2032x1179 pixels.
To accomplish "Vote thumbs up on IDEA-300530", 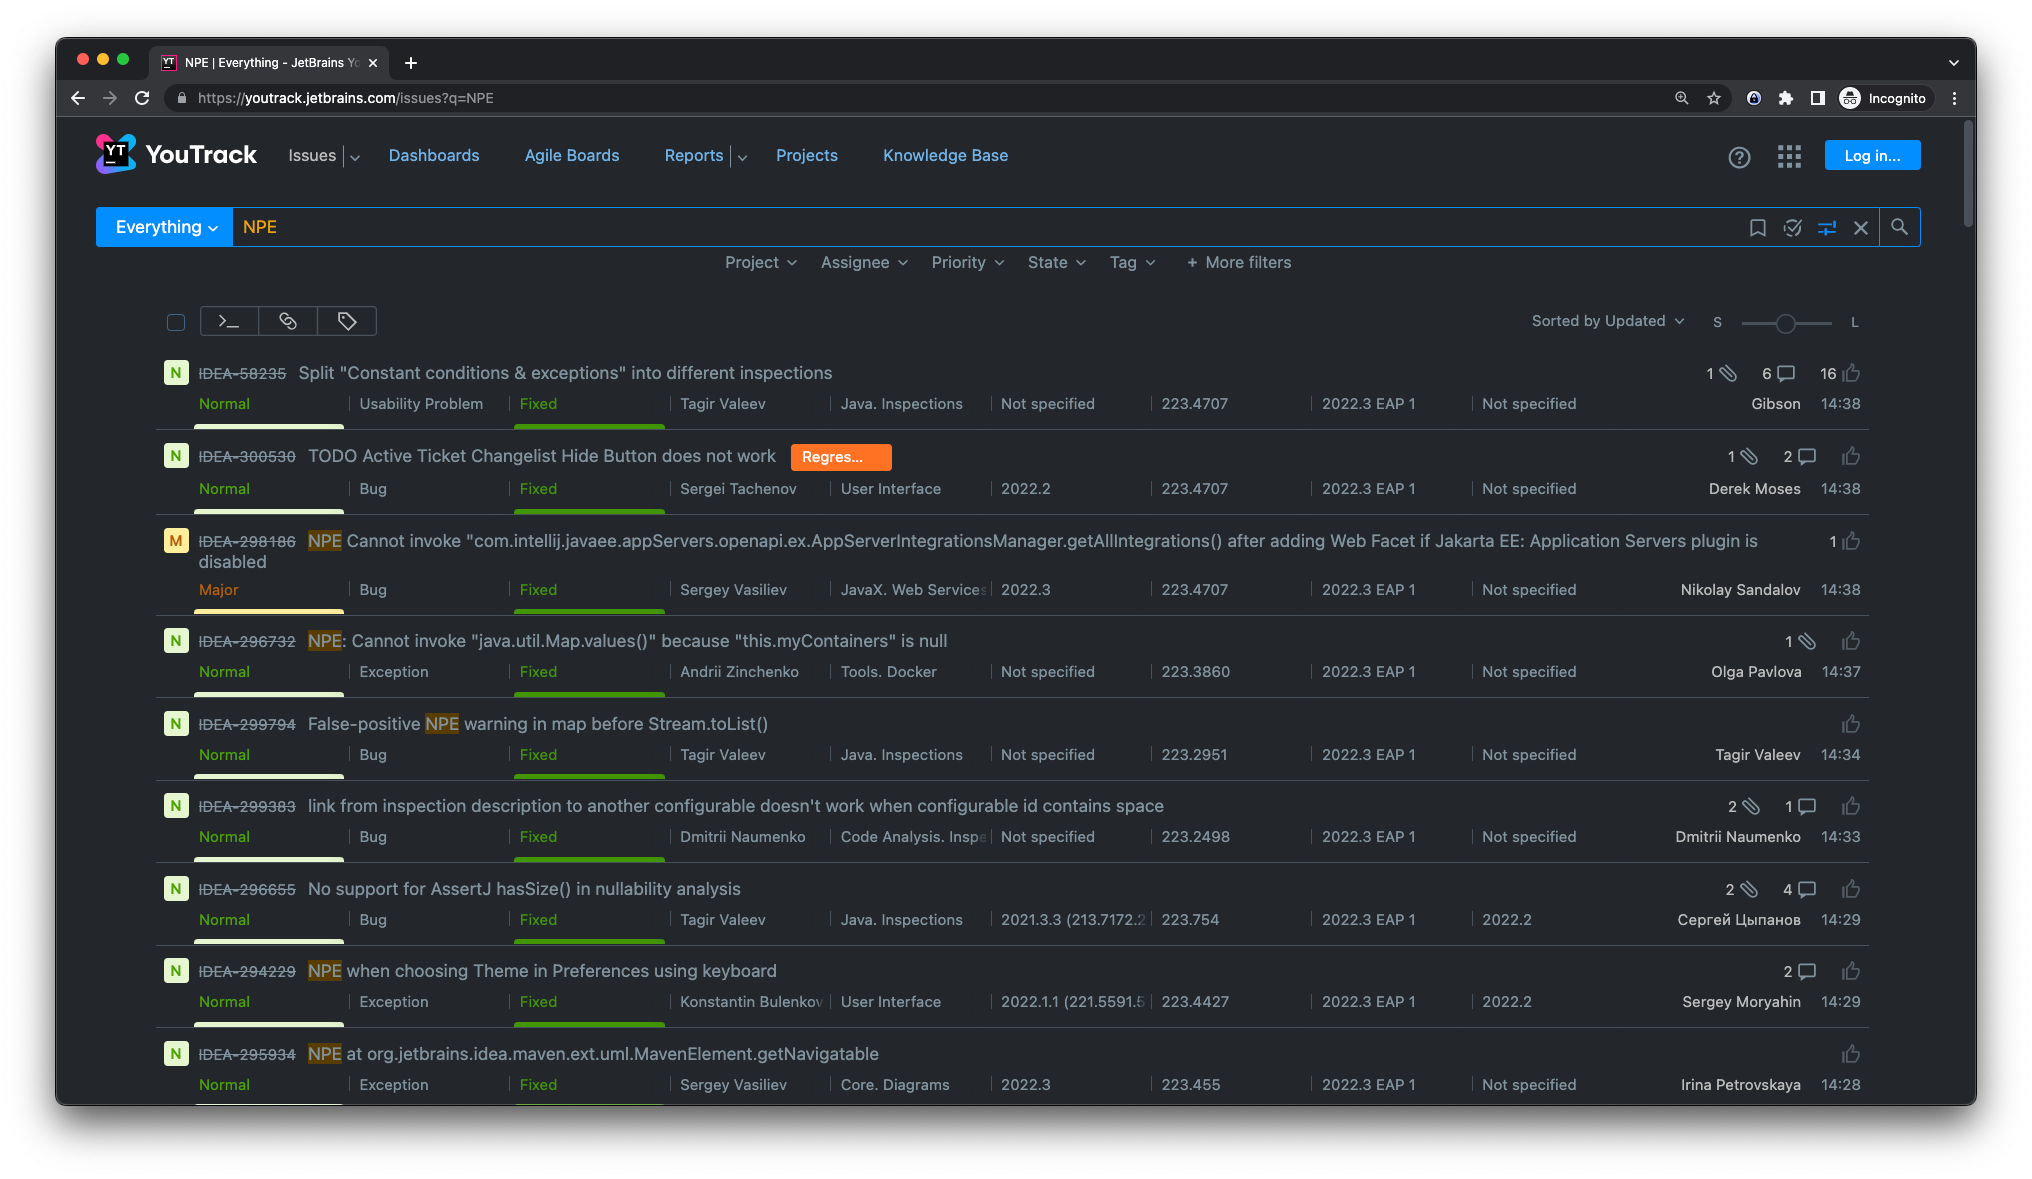I will (x=1851, y=457).
